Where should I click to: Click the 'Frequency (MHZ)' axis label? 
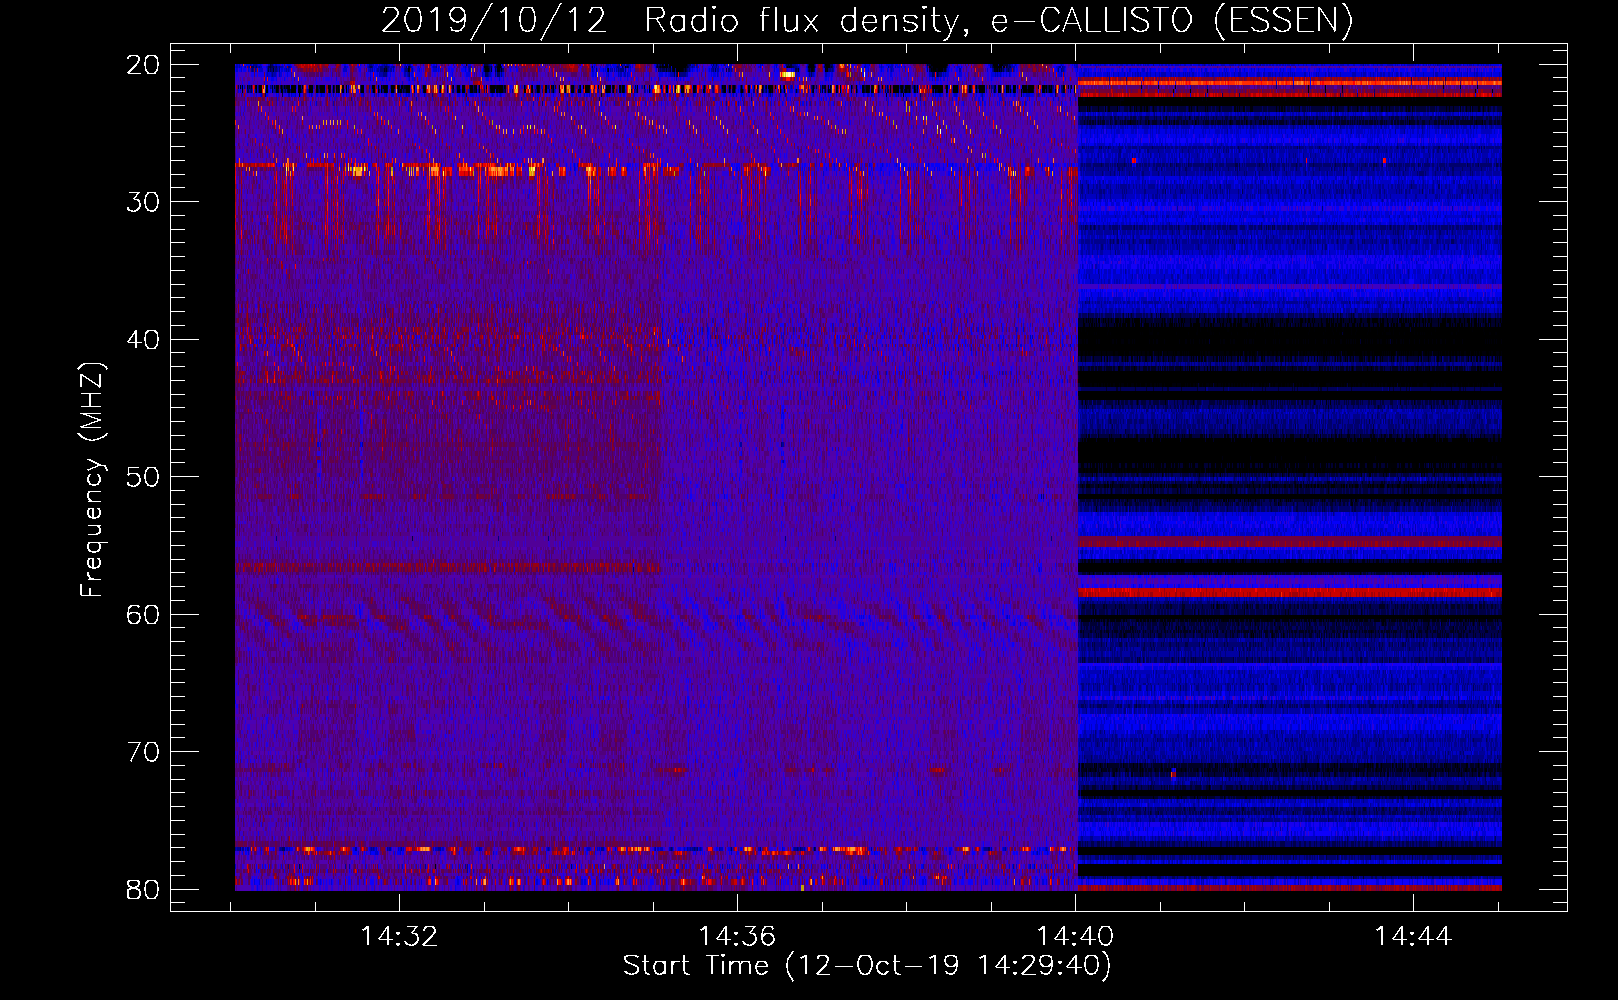[92, 480]
